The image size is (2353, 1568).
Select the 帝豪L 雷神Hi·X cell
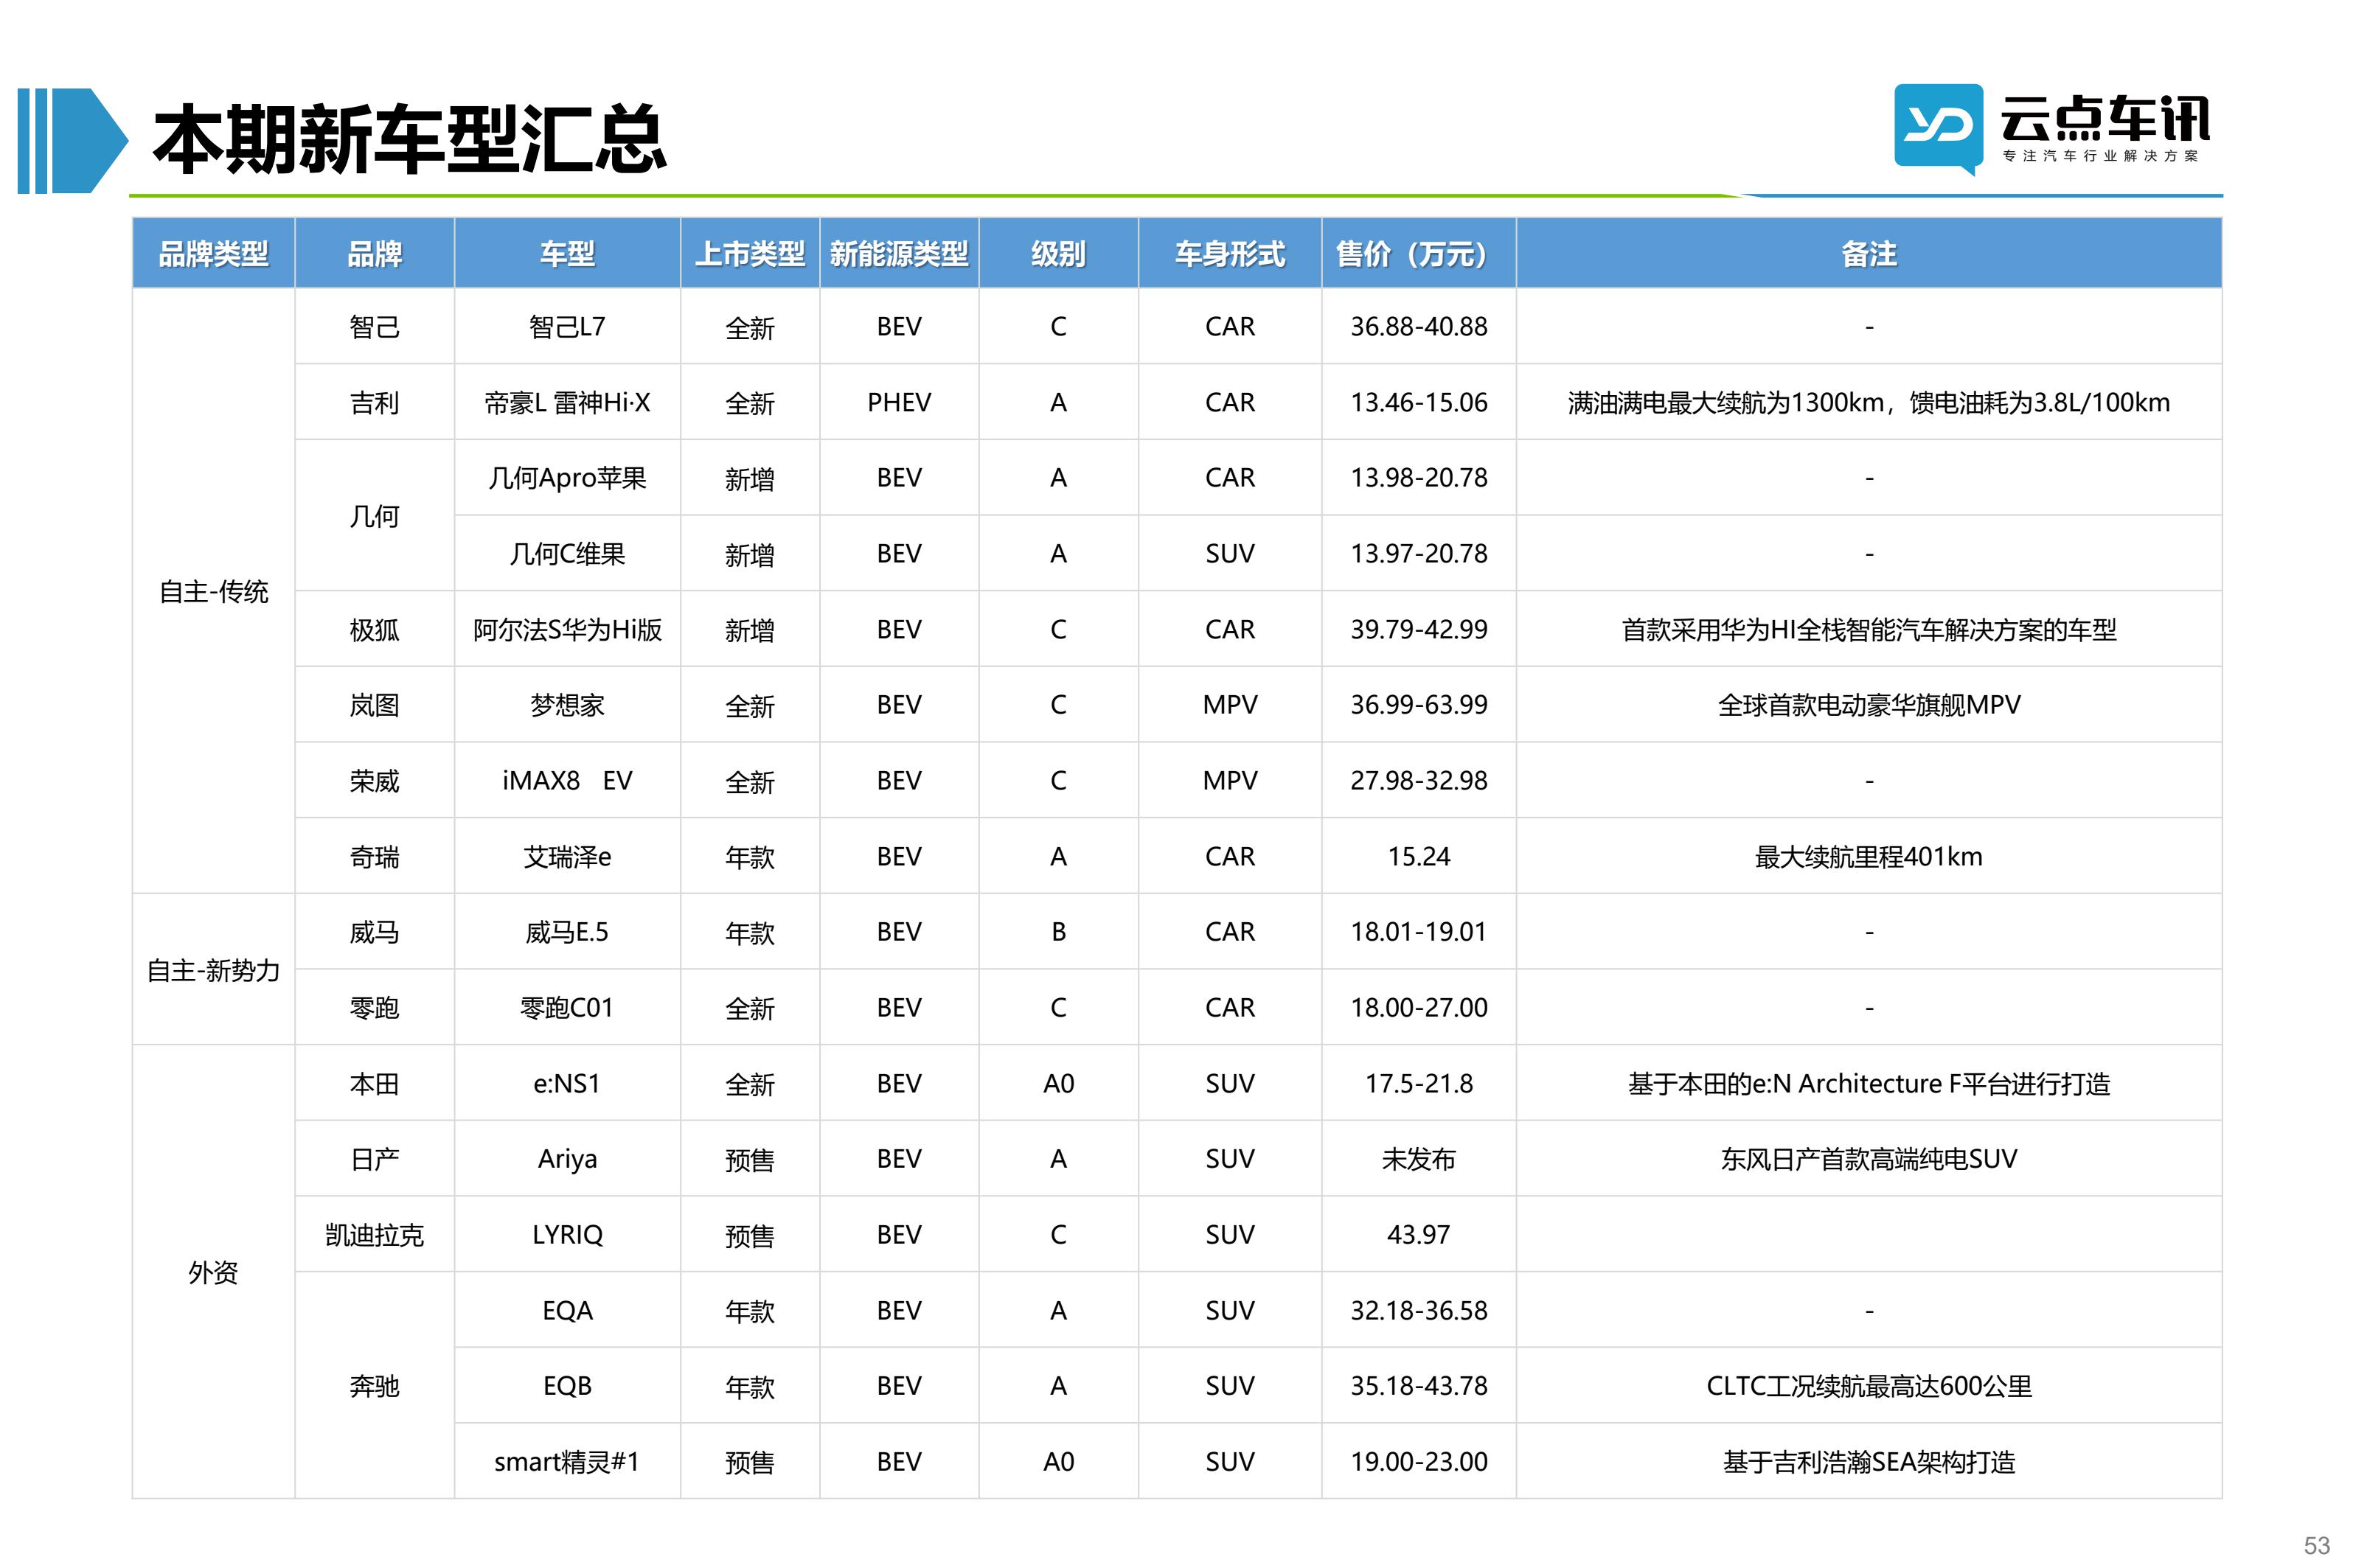[567, 403]
